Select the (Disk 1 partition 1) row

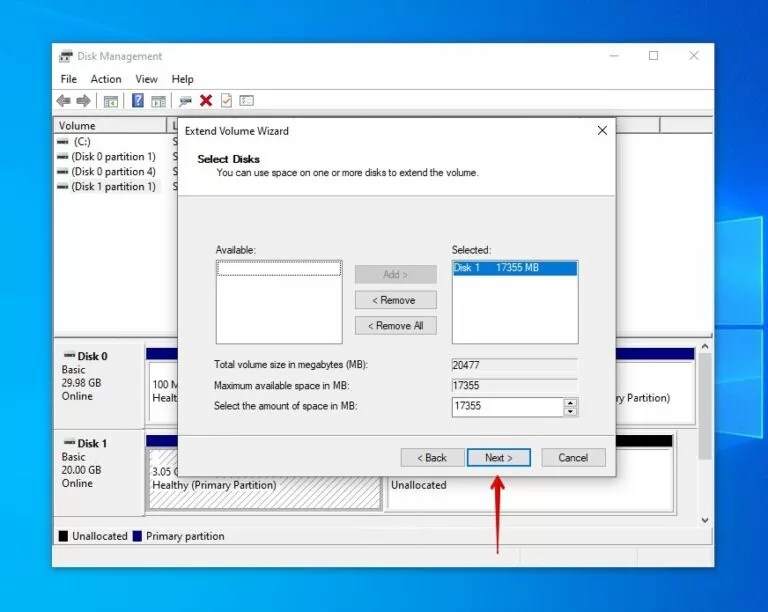(111, 187)
